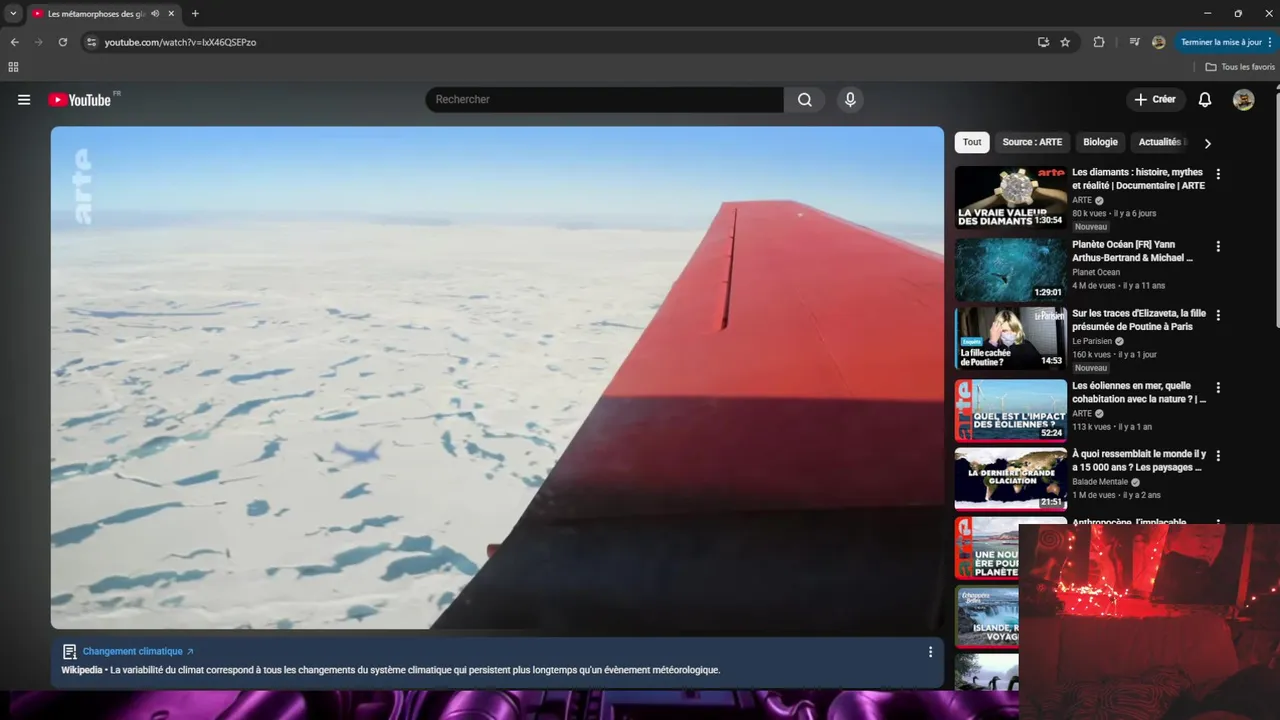Open options for À quoi ressemblait video
The height and width of the screenshot is (720, 1280).
pos(1218,455)
